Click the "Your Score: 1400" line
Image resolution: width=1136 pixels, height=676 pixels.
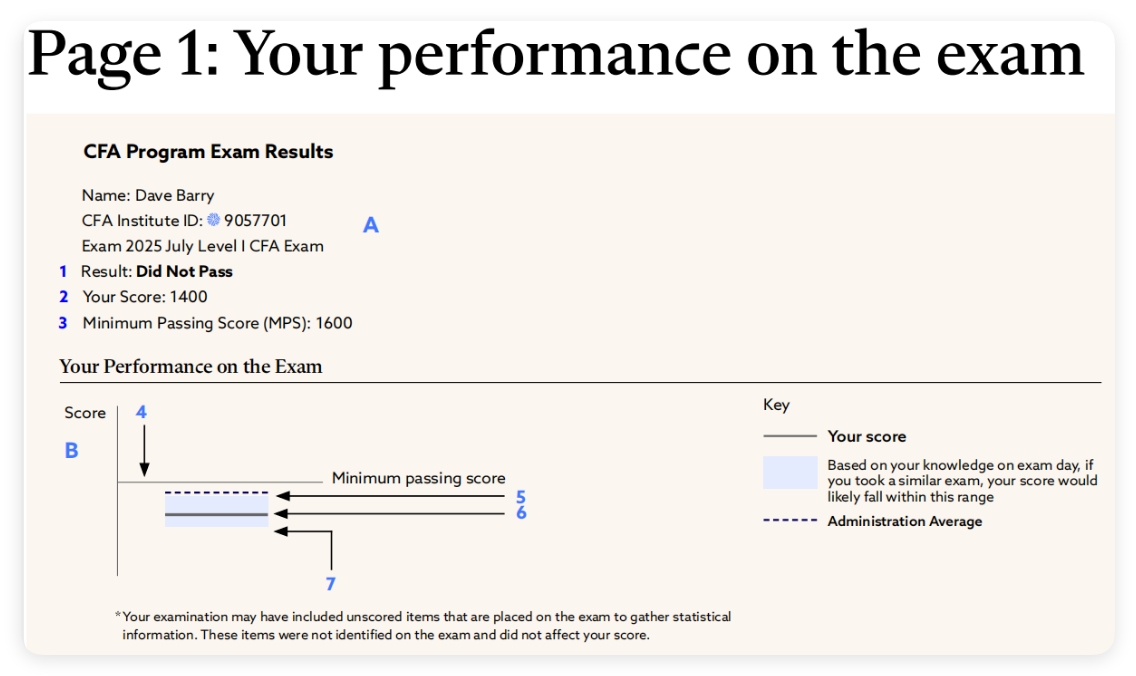click(x=145, y=297)
